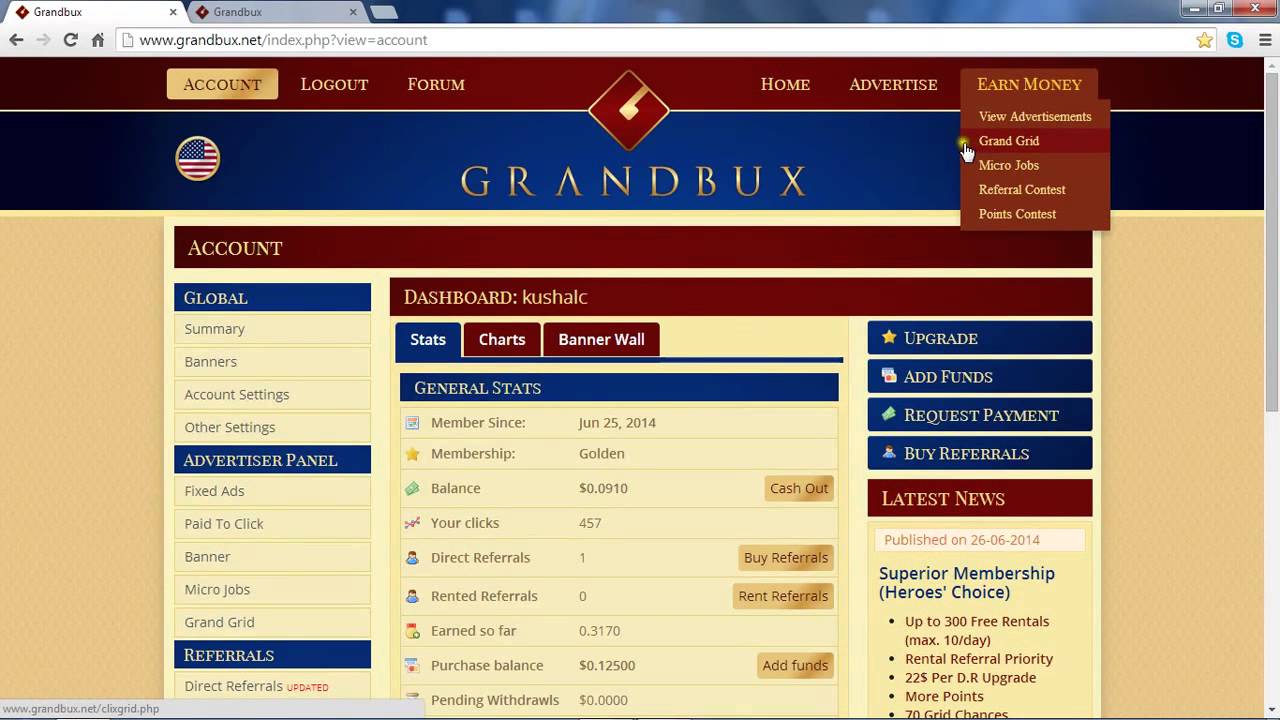This screenshot has height=720, width=1280.
Task: Open the Chrome menu icon
Action: click(1265, 40)
